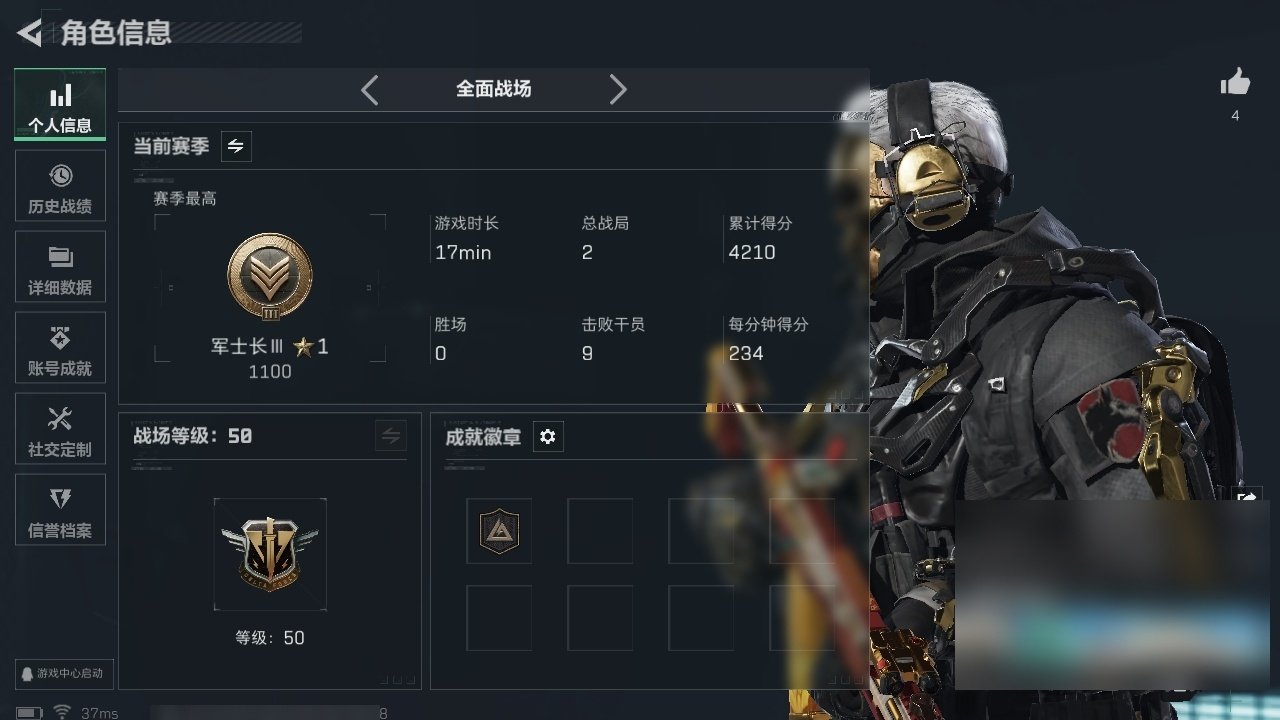Select the 战场等级 shield emblem

tap(270, 554)
